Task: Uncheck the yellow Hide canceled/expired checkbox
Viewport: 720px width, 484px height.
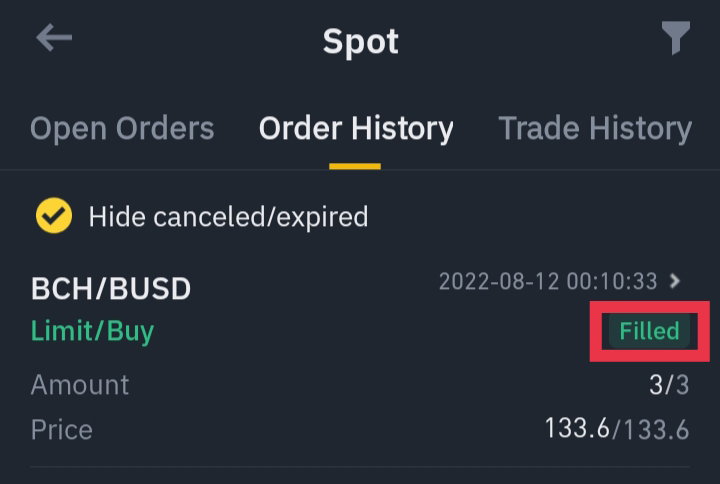Action: click(x=54, y=215)
